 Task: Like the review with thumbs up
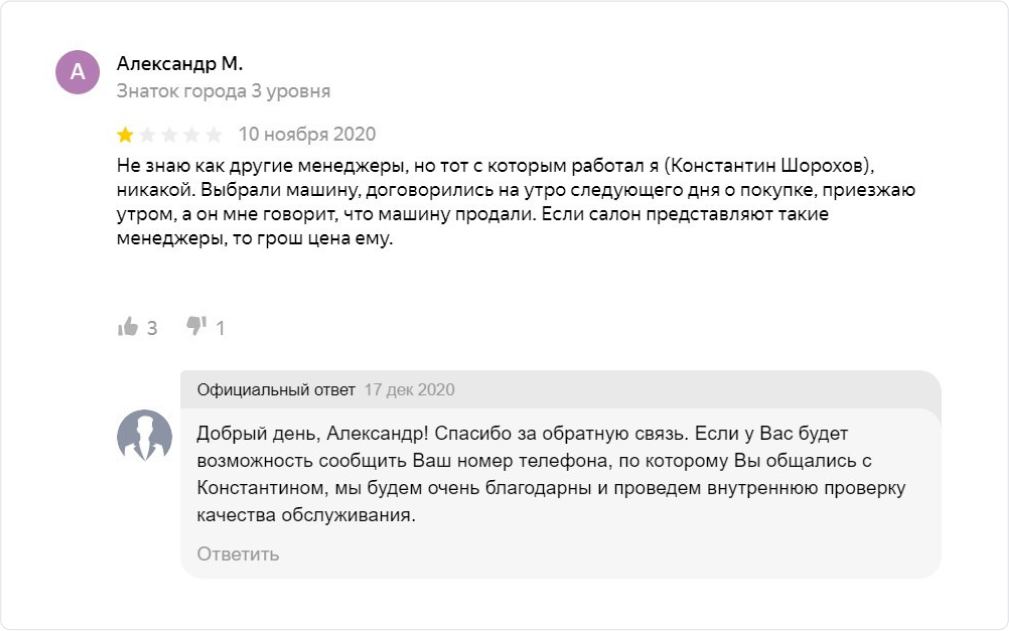128,327
